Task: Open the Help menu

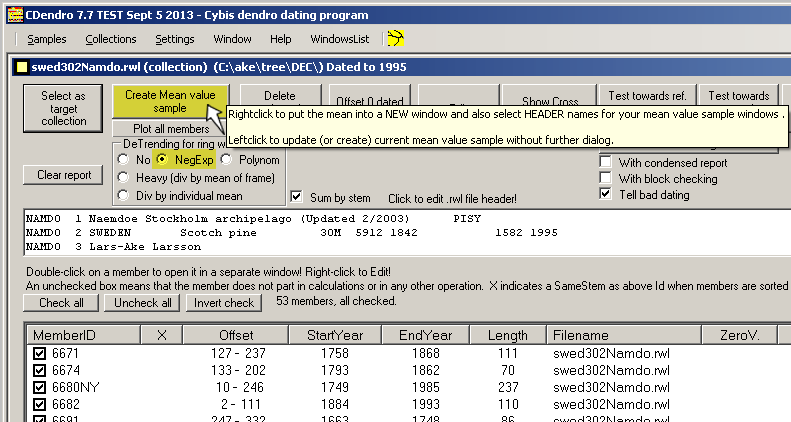Action: 280,39
